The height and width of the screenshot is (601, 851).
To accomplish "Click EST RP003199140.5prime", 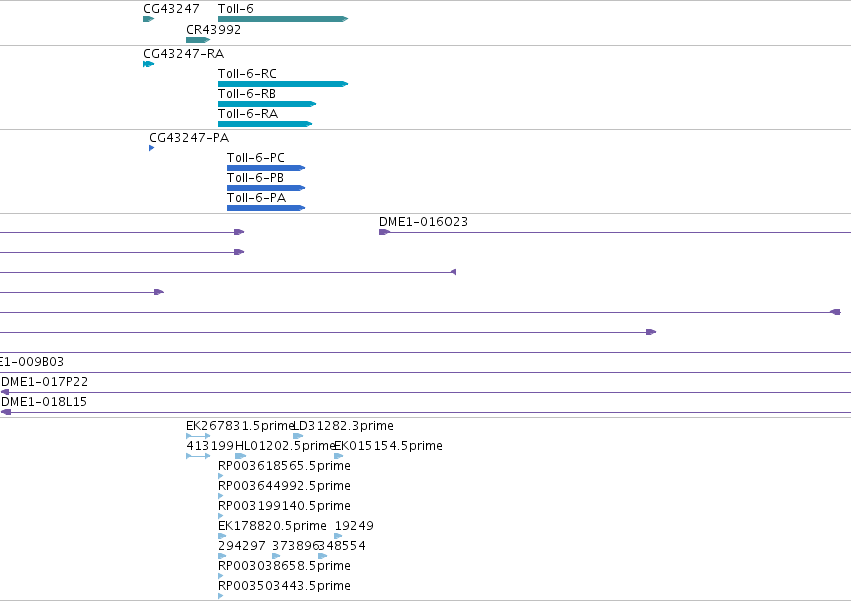I will (284, 506).
